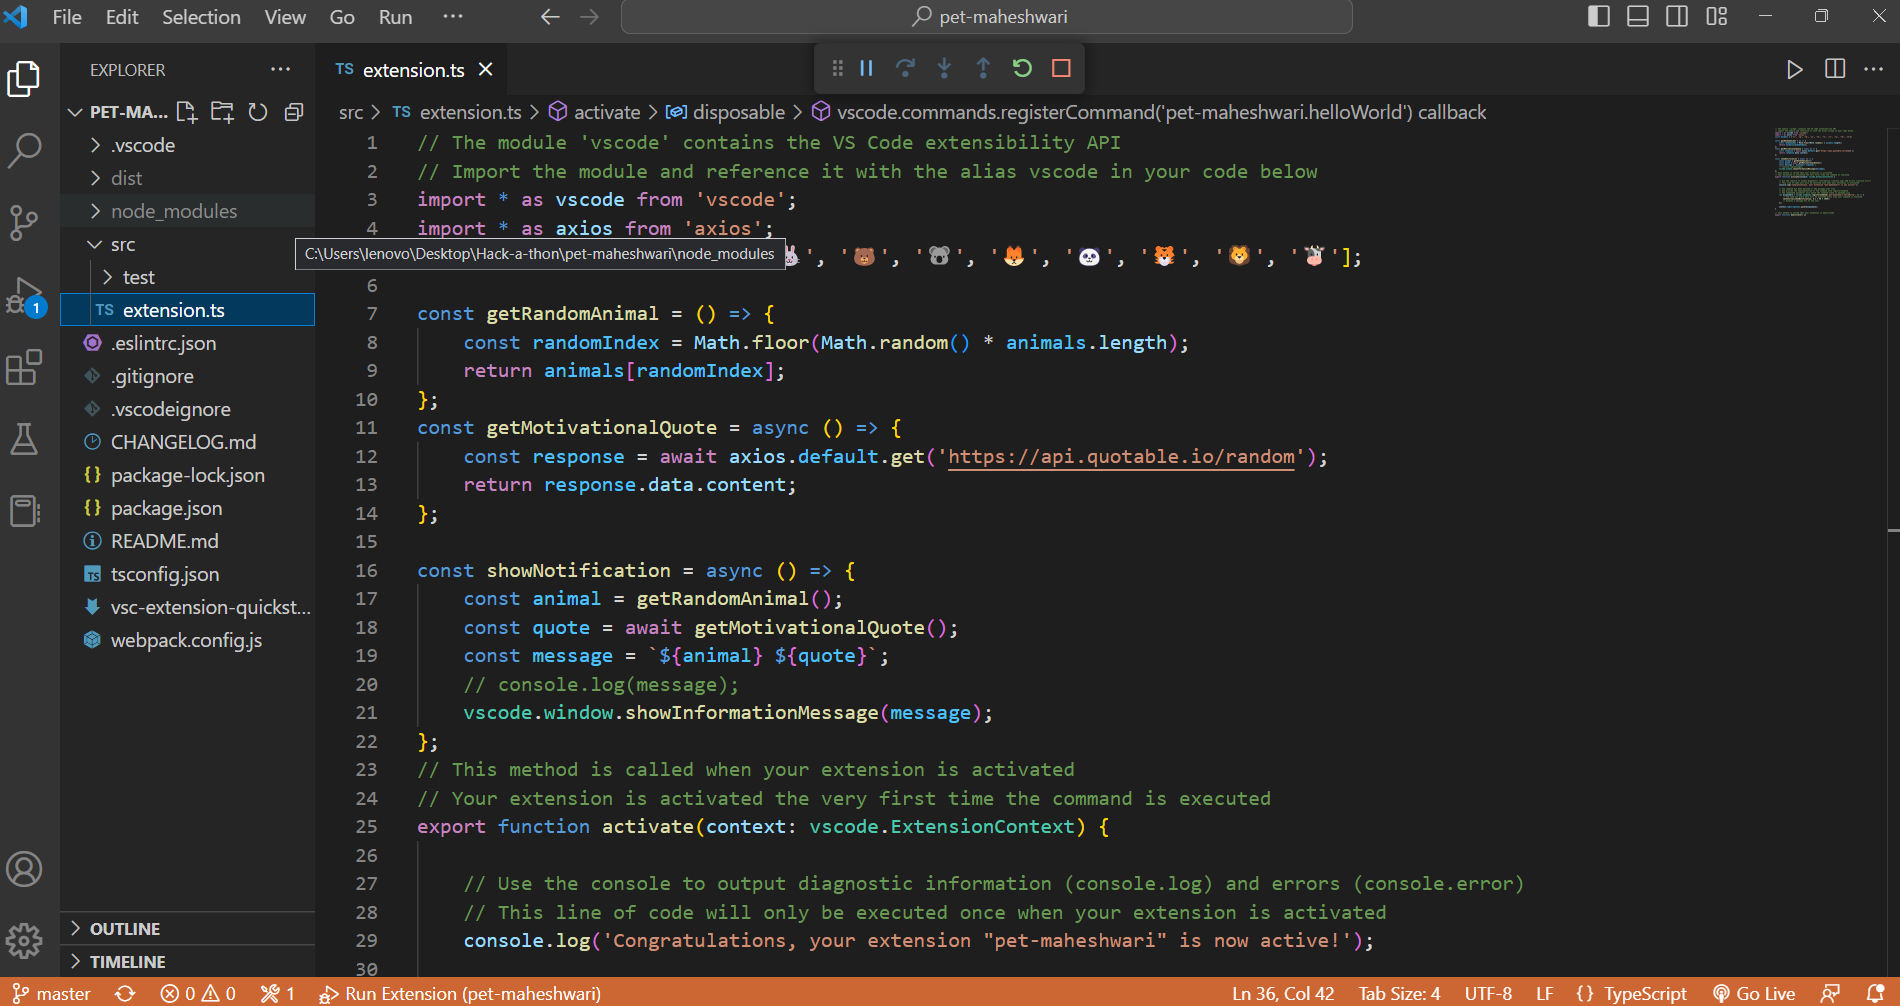Toggle the panel layout at top right
1900x1006 pixels.
pyautogui.click(x=1637, y=16)
